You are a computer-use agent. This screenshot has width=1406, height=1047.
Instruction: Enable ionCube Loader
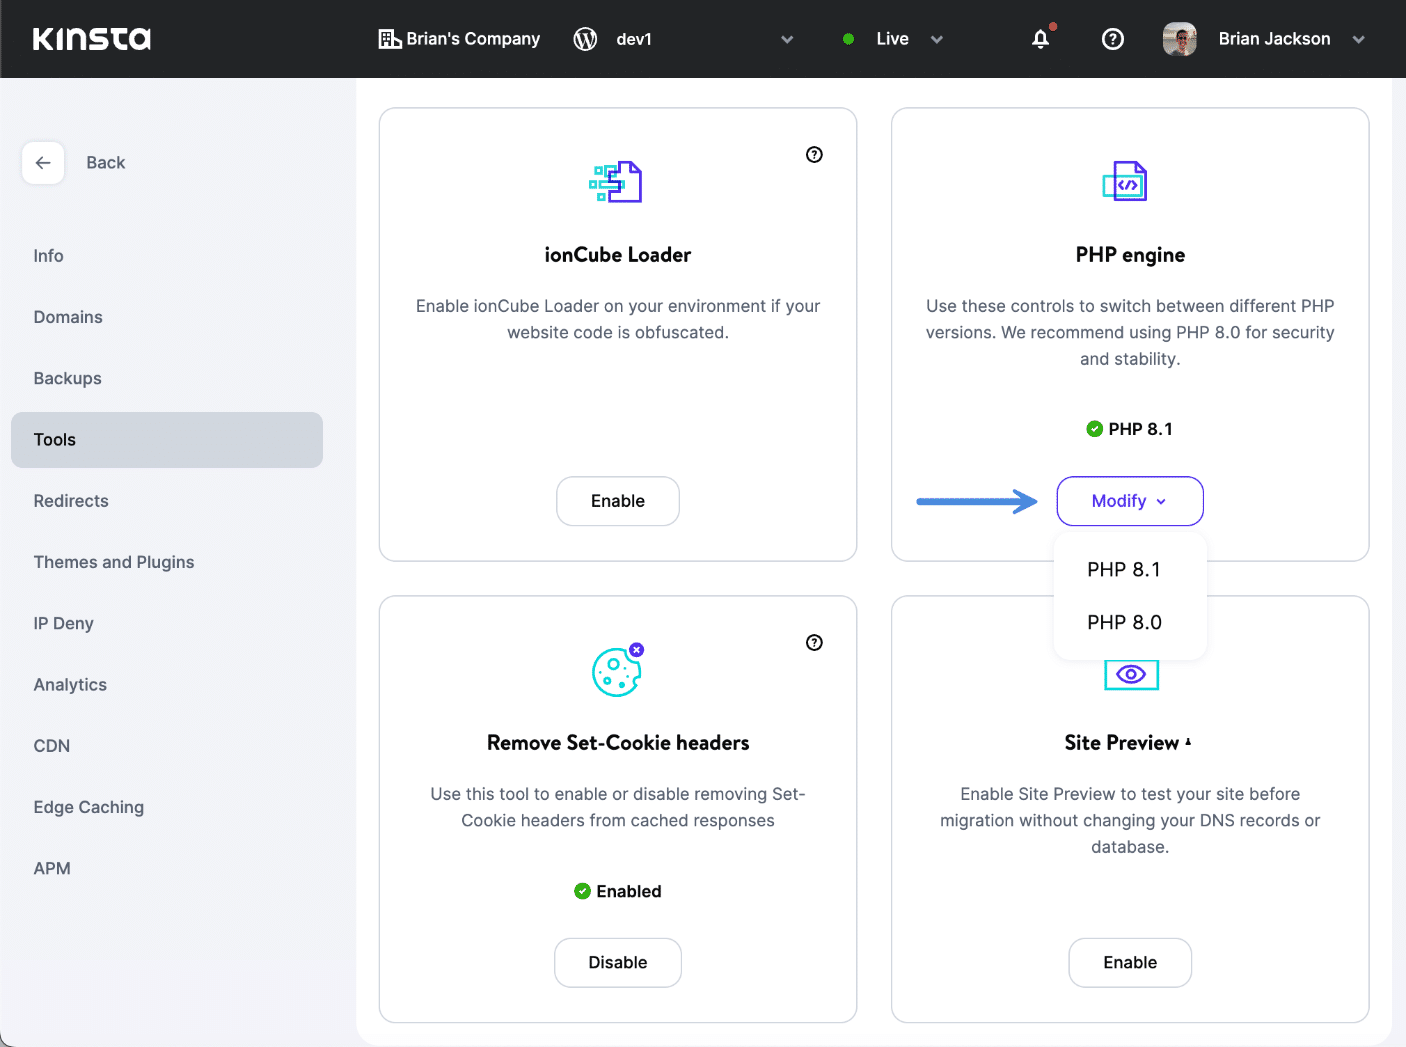pyautogui.click(x=617, y=501)
